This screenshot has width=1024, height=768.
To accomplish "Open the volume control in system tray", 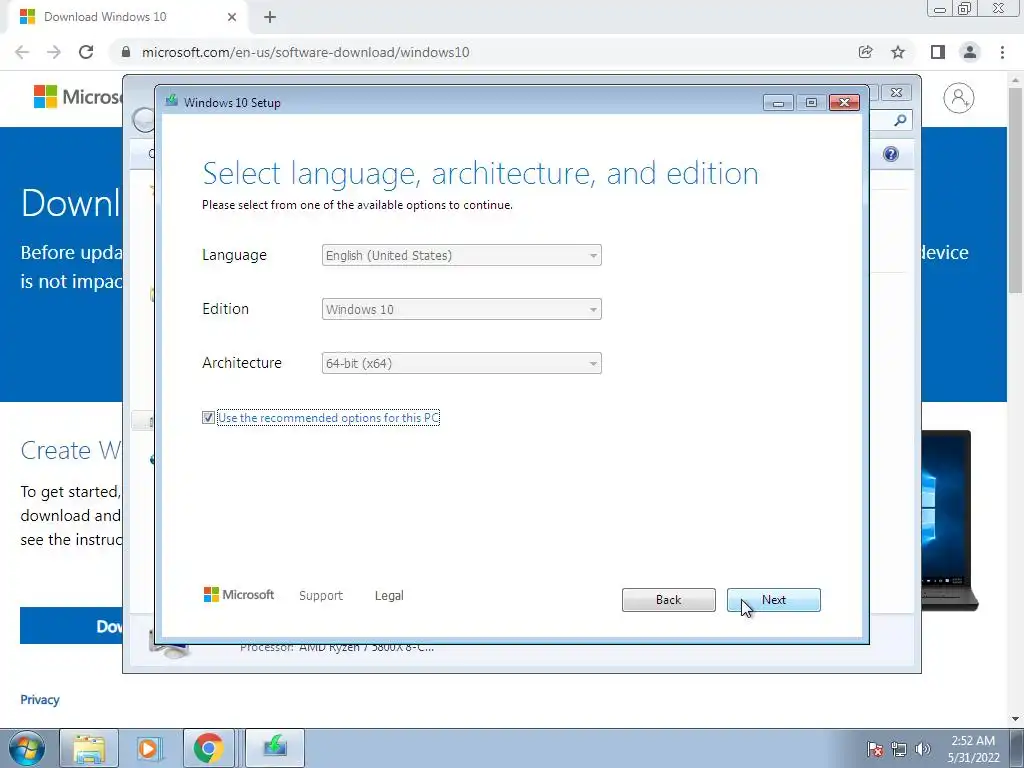I will tap(923, 749).
